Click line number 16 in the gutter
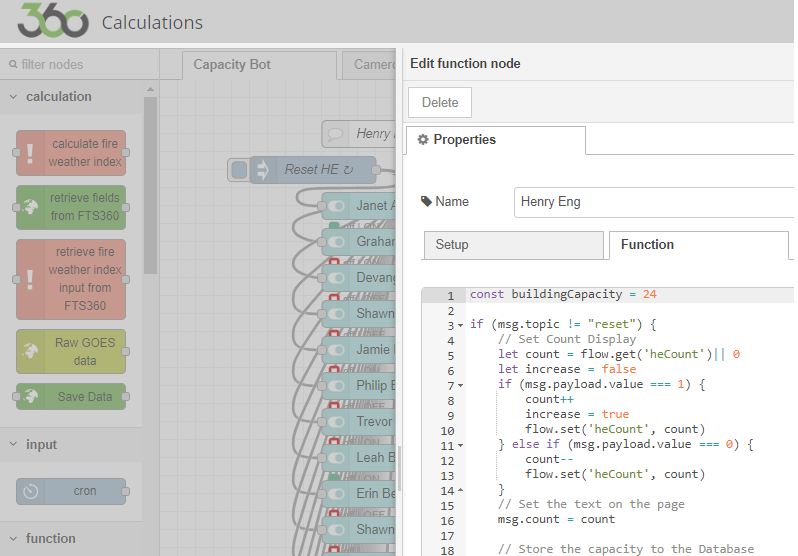The width and height of the screenshot is (798, 556). [447, 521]
